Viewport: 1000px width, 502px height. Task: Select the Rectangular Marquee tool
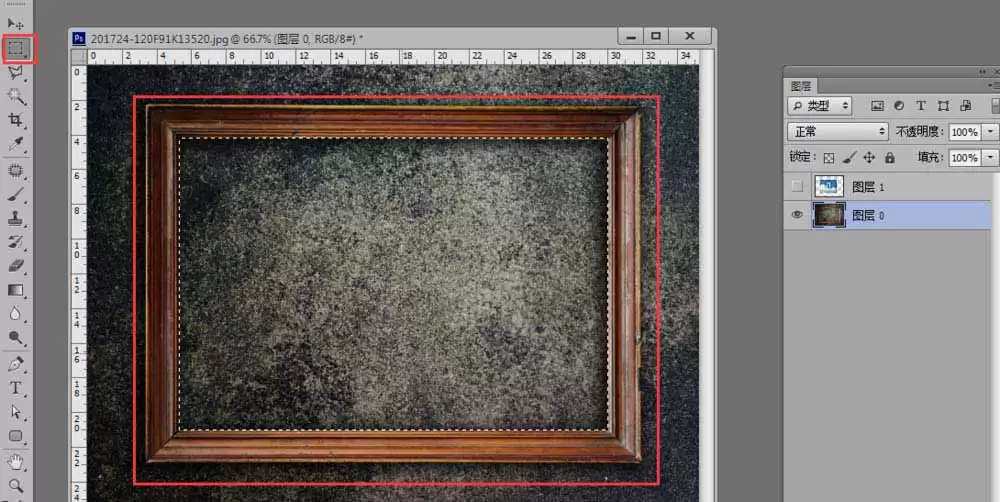[17, 48]
